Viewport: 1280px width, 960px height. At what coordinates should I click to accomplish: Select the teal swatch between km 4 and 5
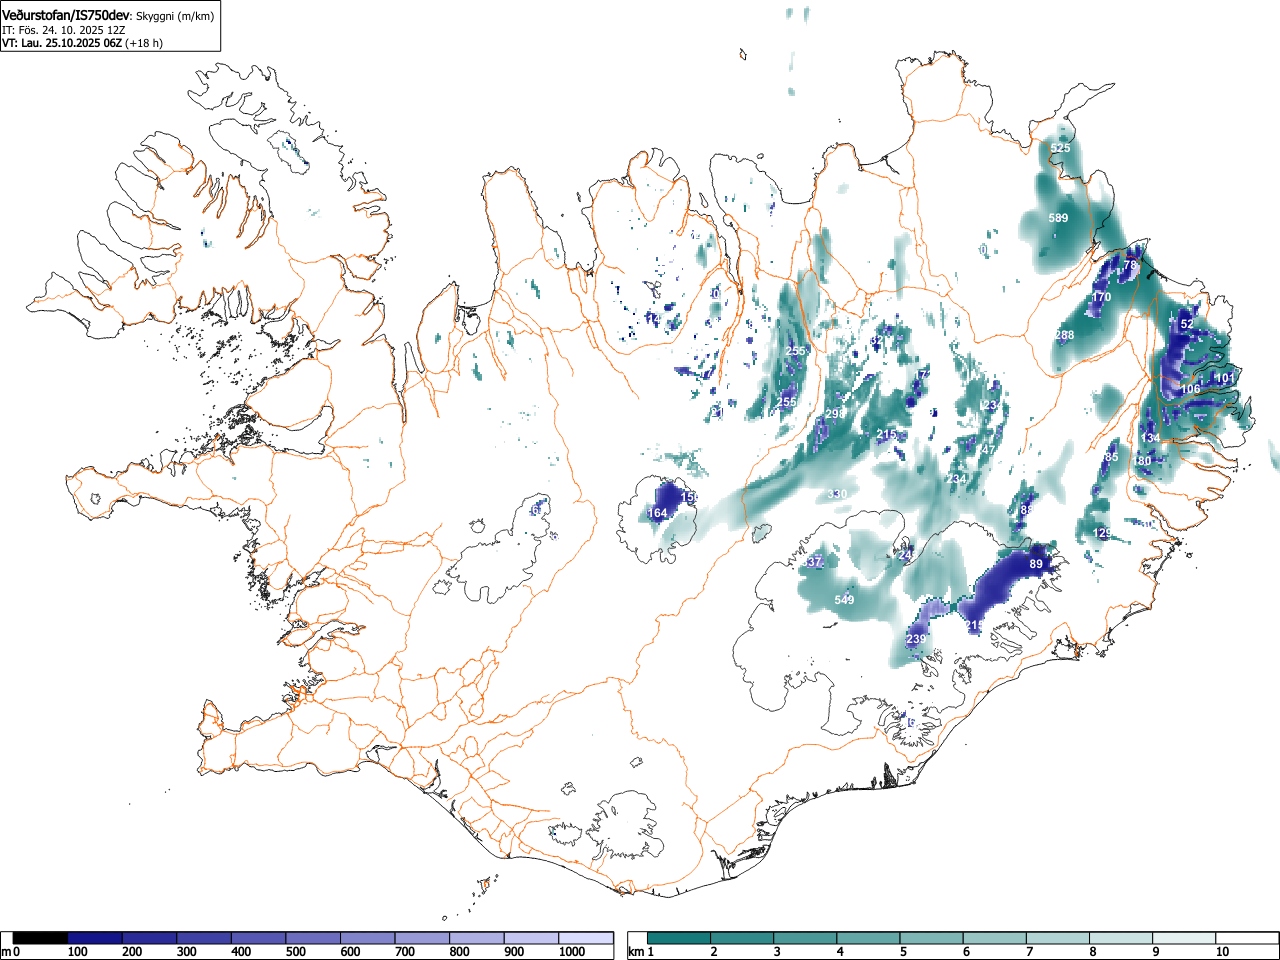click(x=869, y=938)
